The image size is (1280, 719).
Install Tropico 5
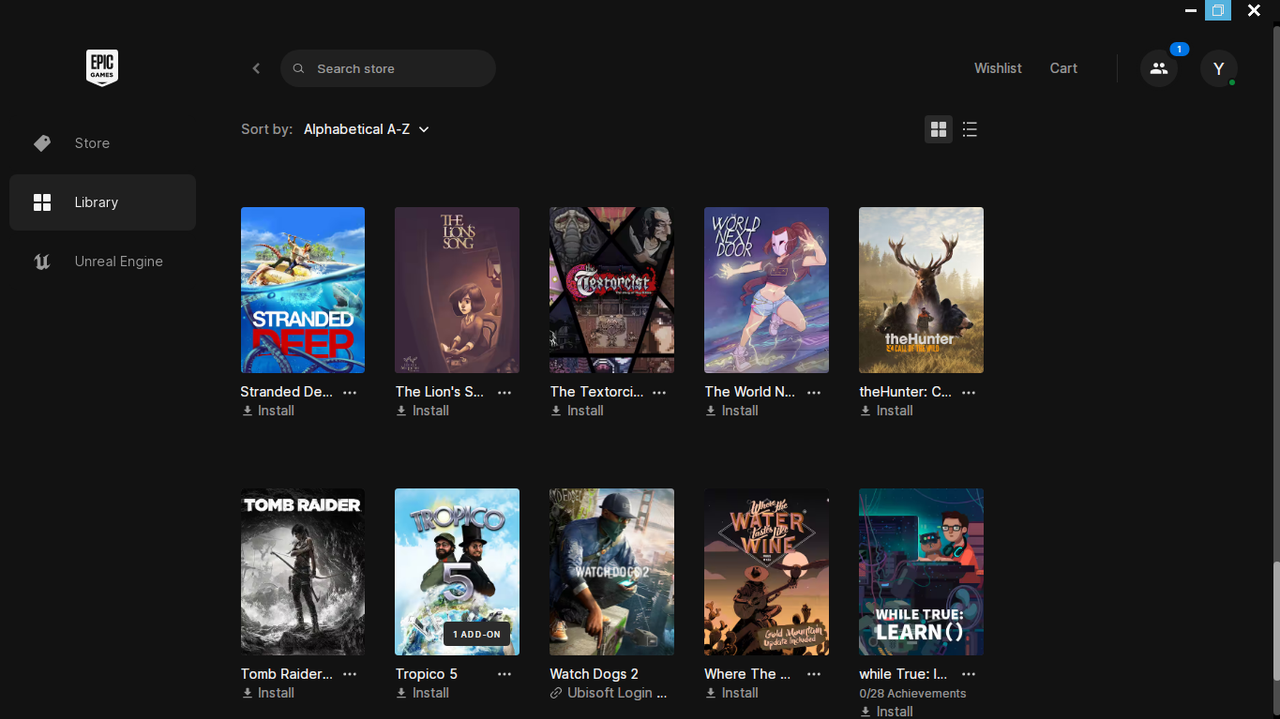tap(423, 693)
